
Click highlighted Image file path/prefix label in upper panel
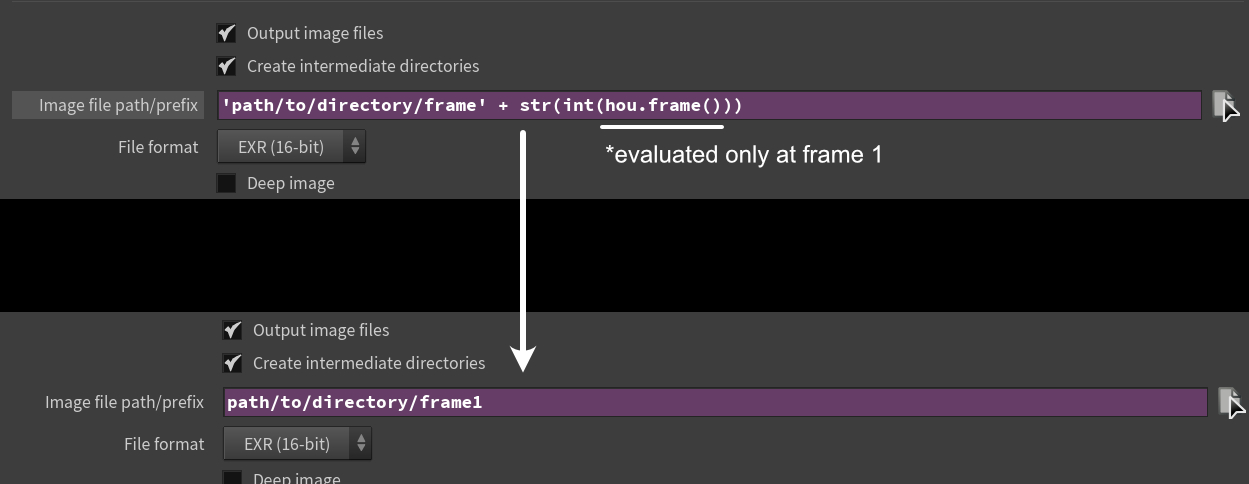pyautogui.click(x=118, y=105)
